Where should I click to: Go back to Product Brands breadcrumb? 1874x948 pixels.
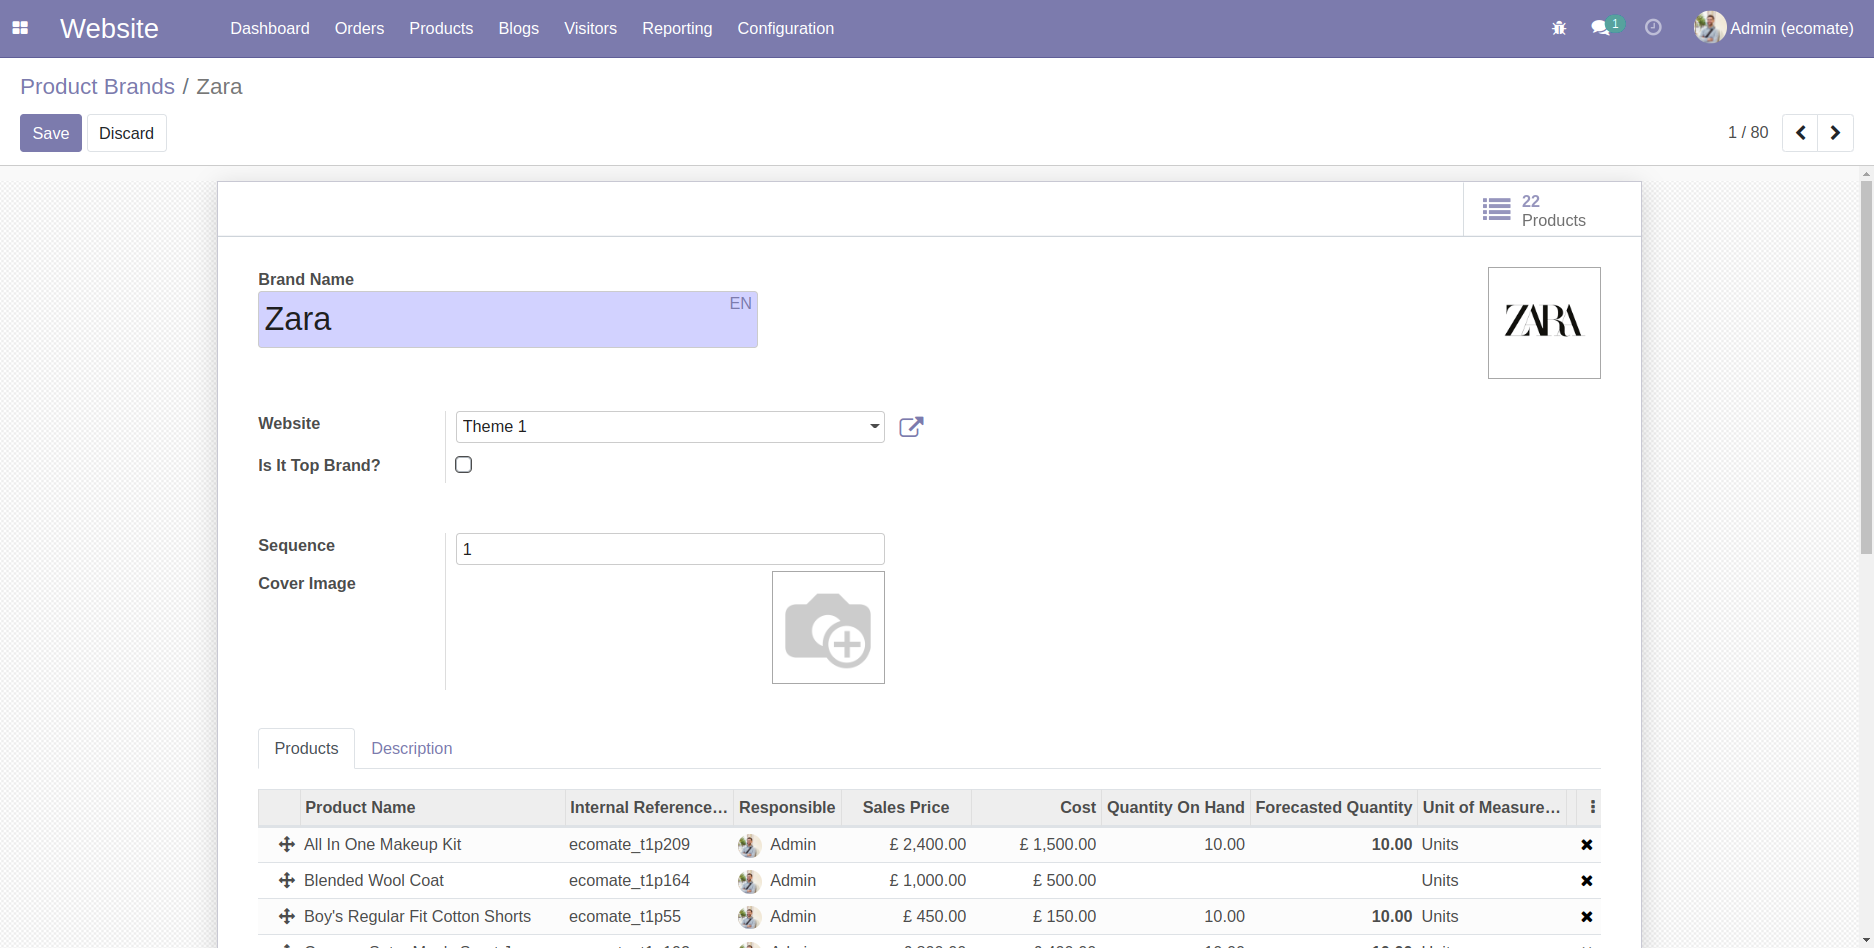(97, 87)
